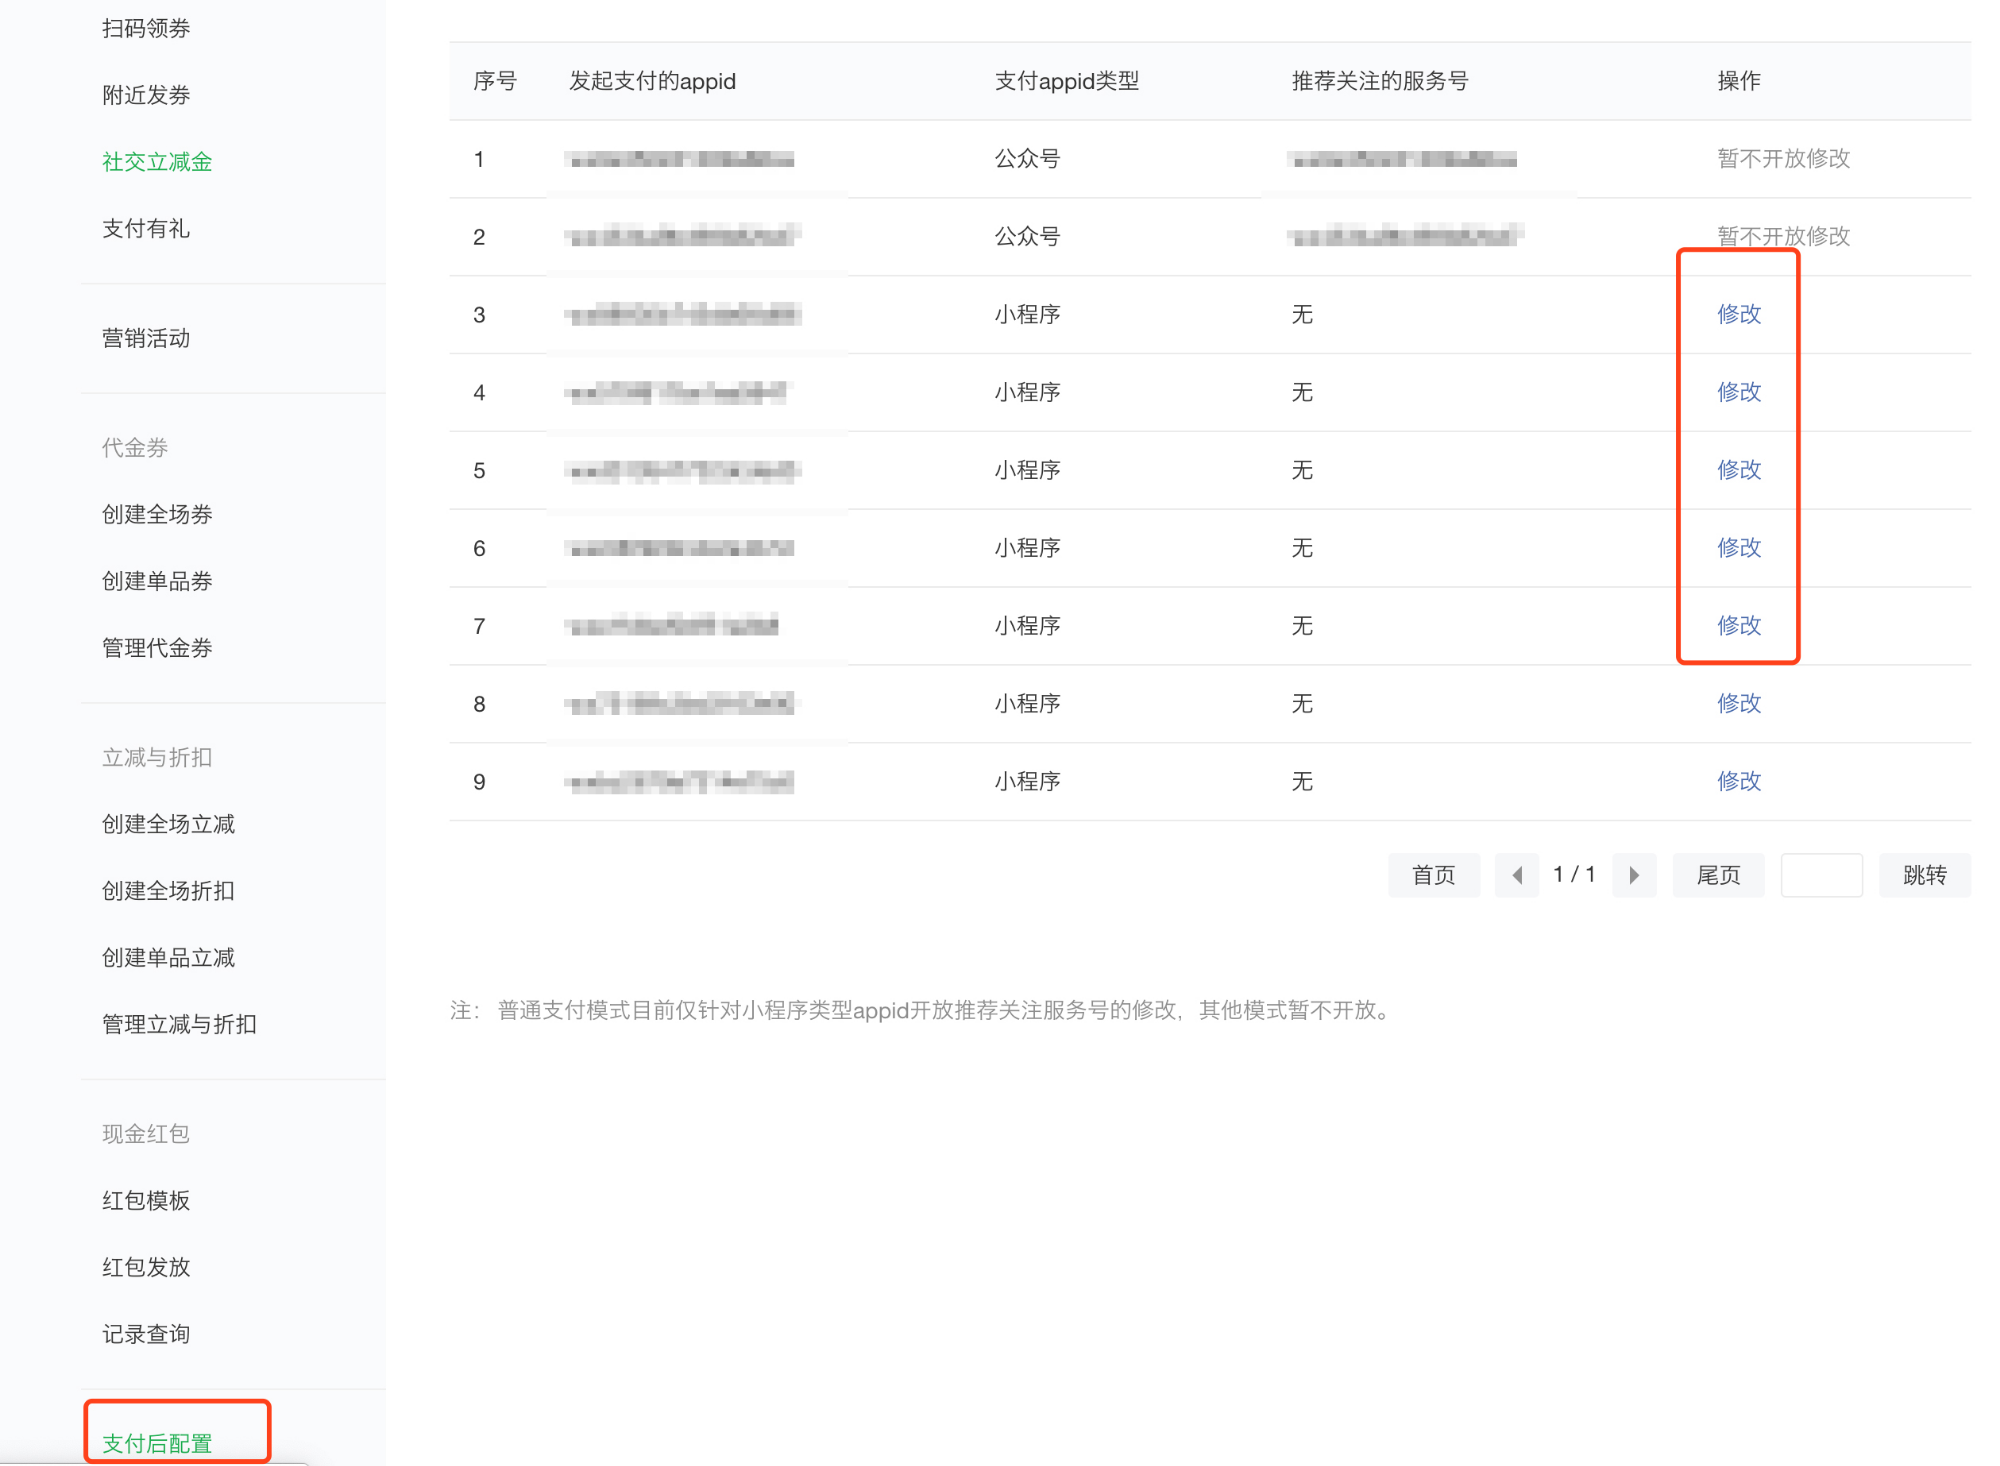Open 支付后配置 in the sidebar
Screen dimensions: 2000x1466
click(157, 1443)
